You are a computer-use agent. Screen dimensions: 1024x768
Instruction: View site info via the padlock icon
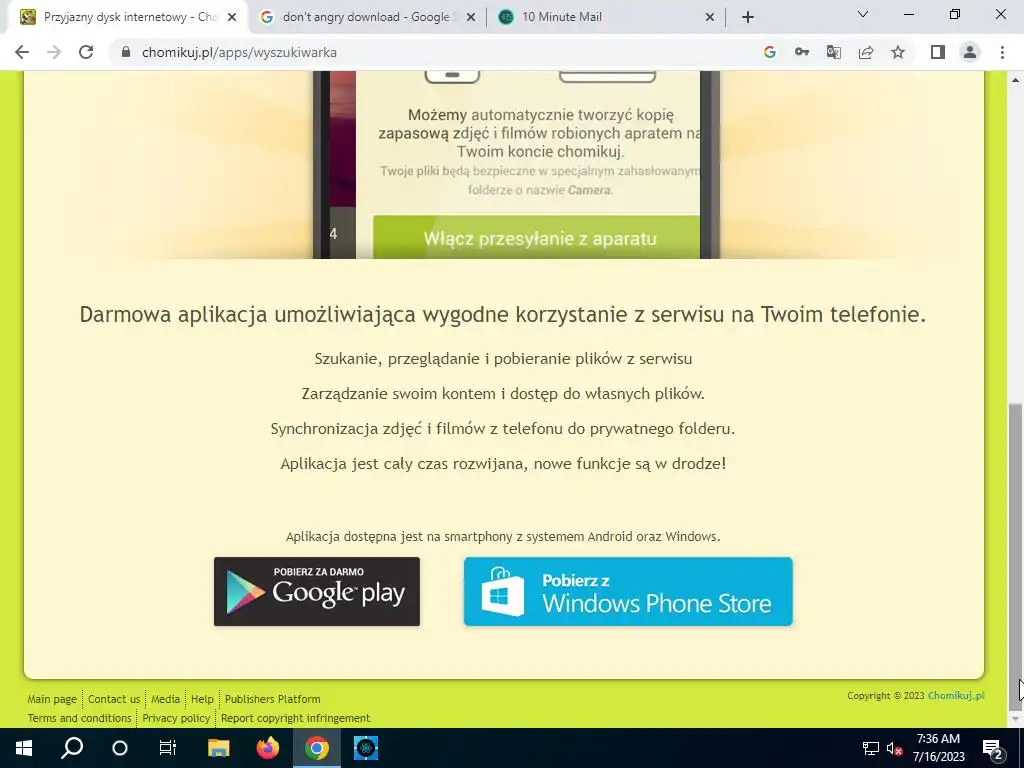pyautogui.click(x=126, y=52)
